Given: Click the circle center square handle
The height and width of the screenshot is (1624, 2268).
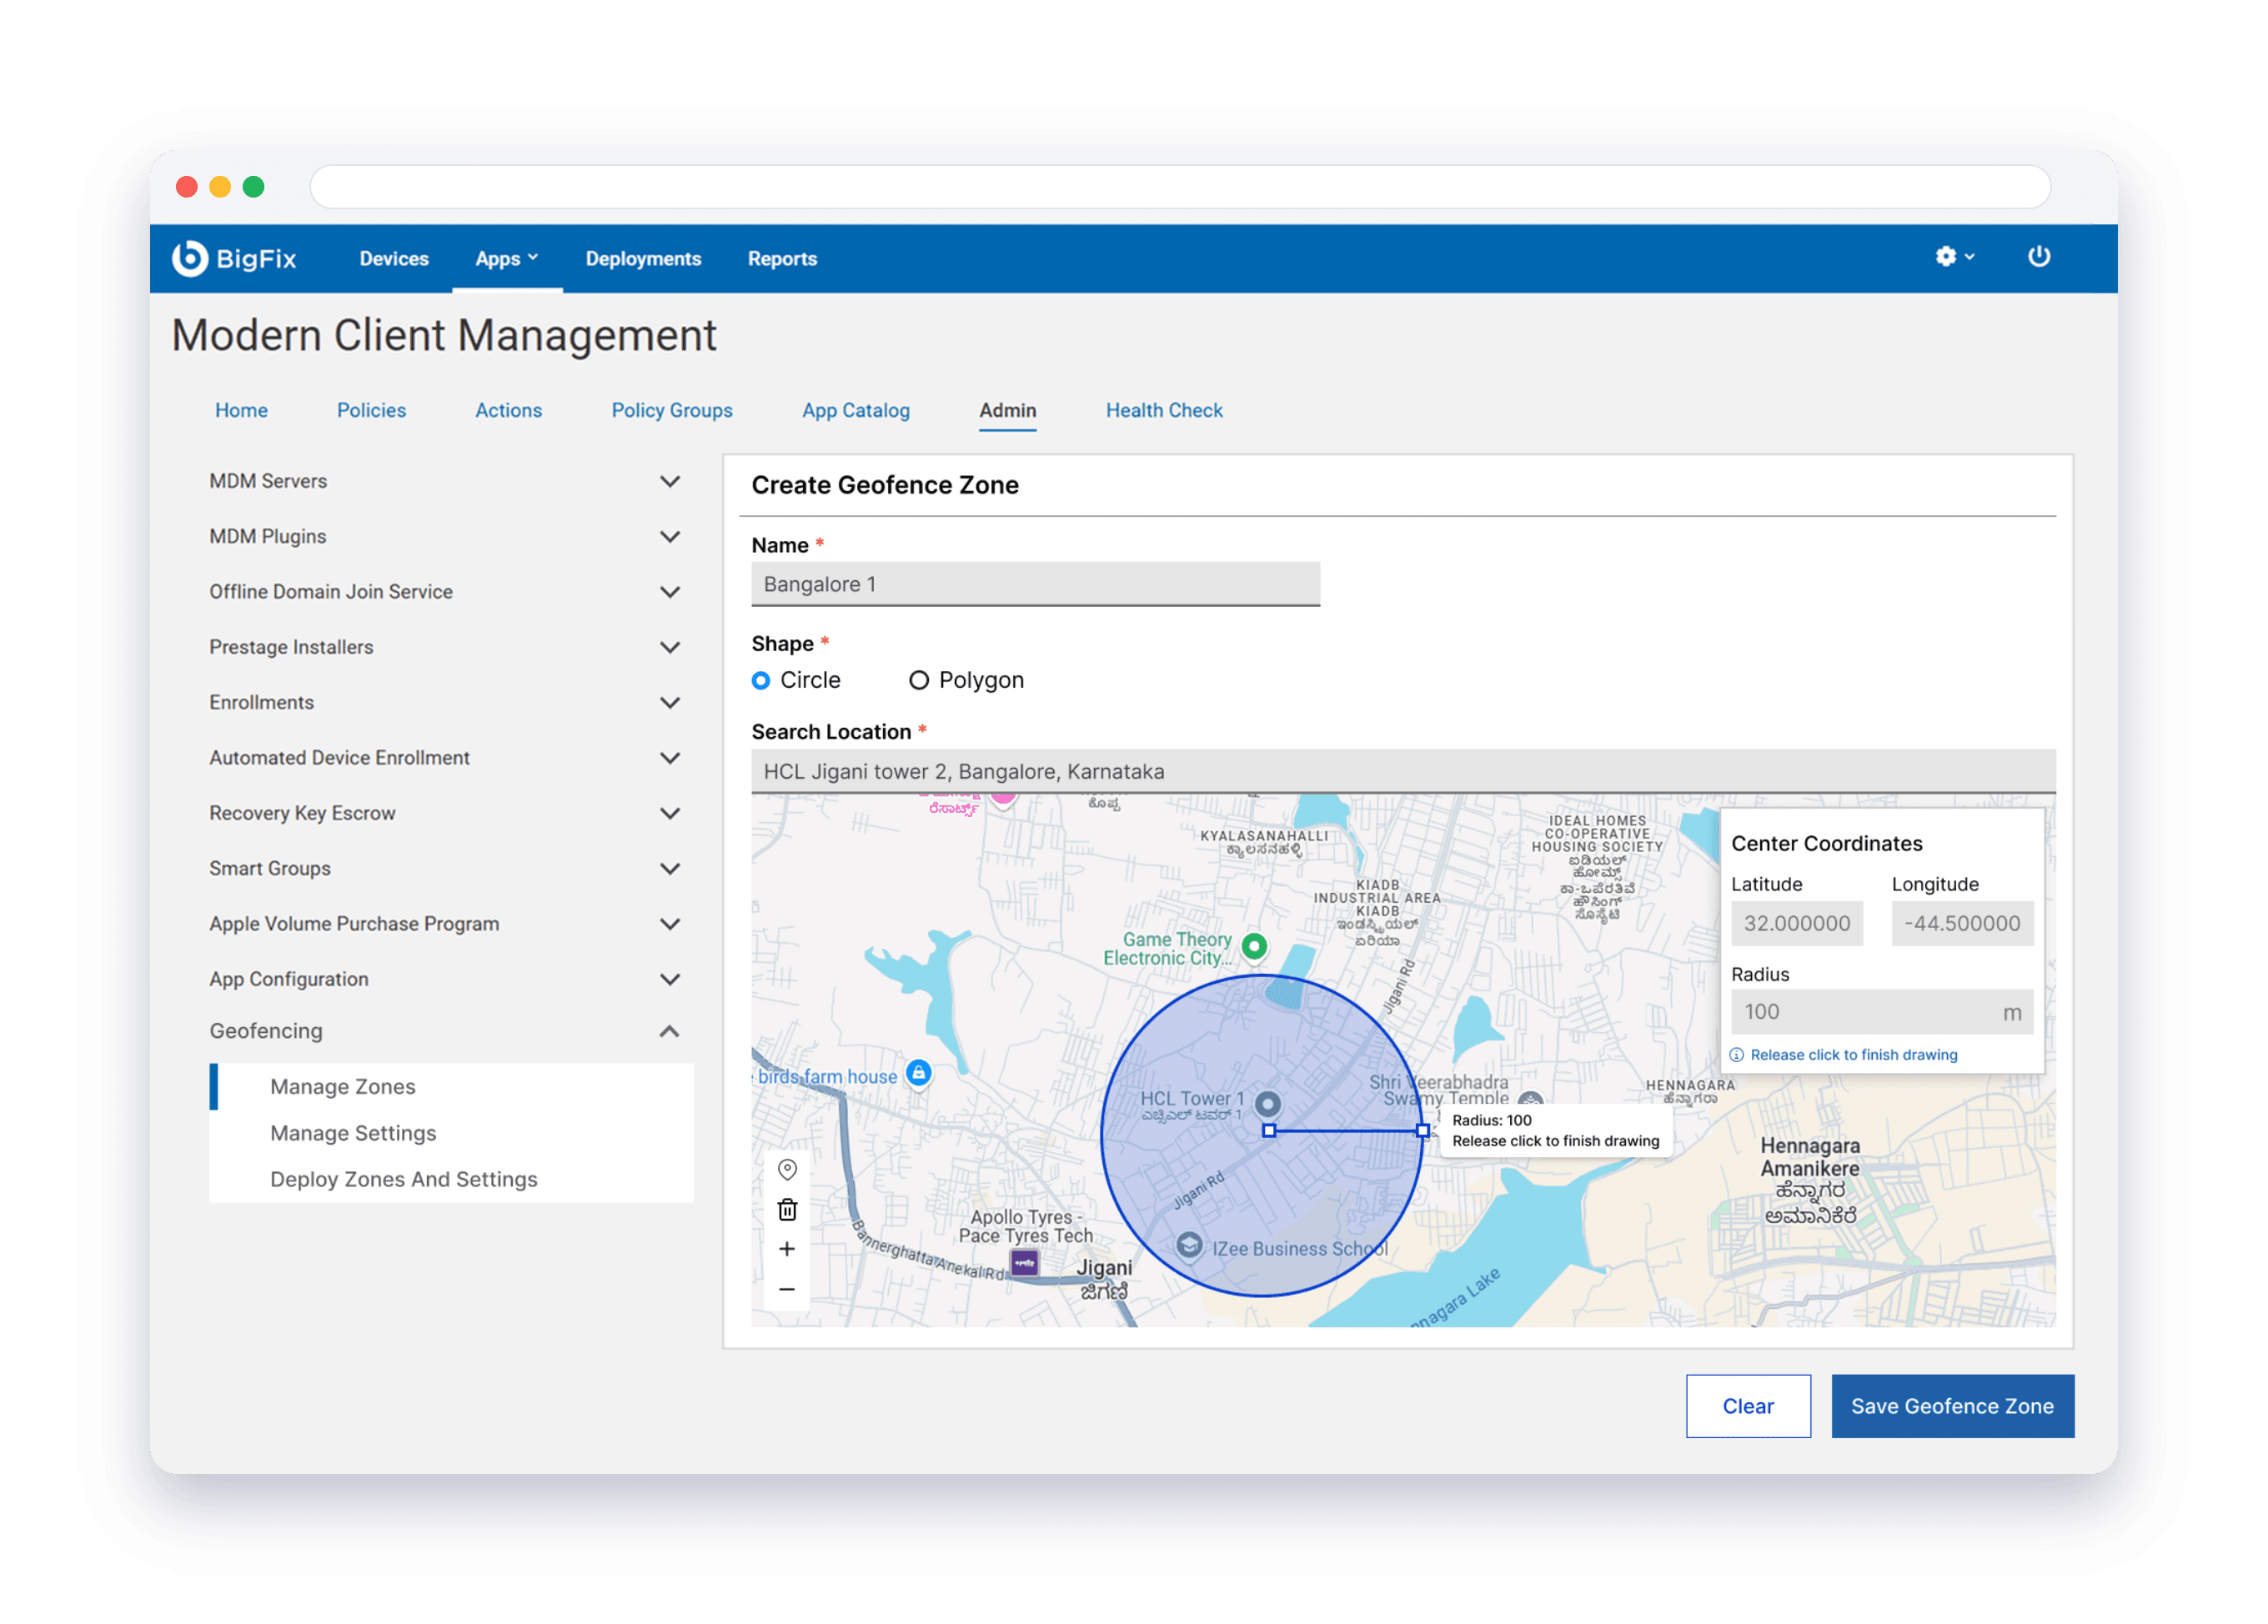Looking at the screenshot, I should coord(1268,1131).
